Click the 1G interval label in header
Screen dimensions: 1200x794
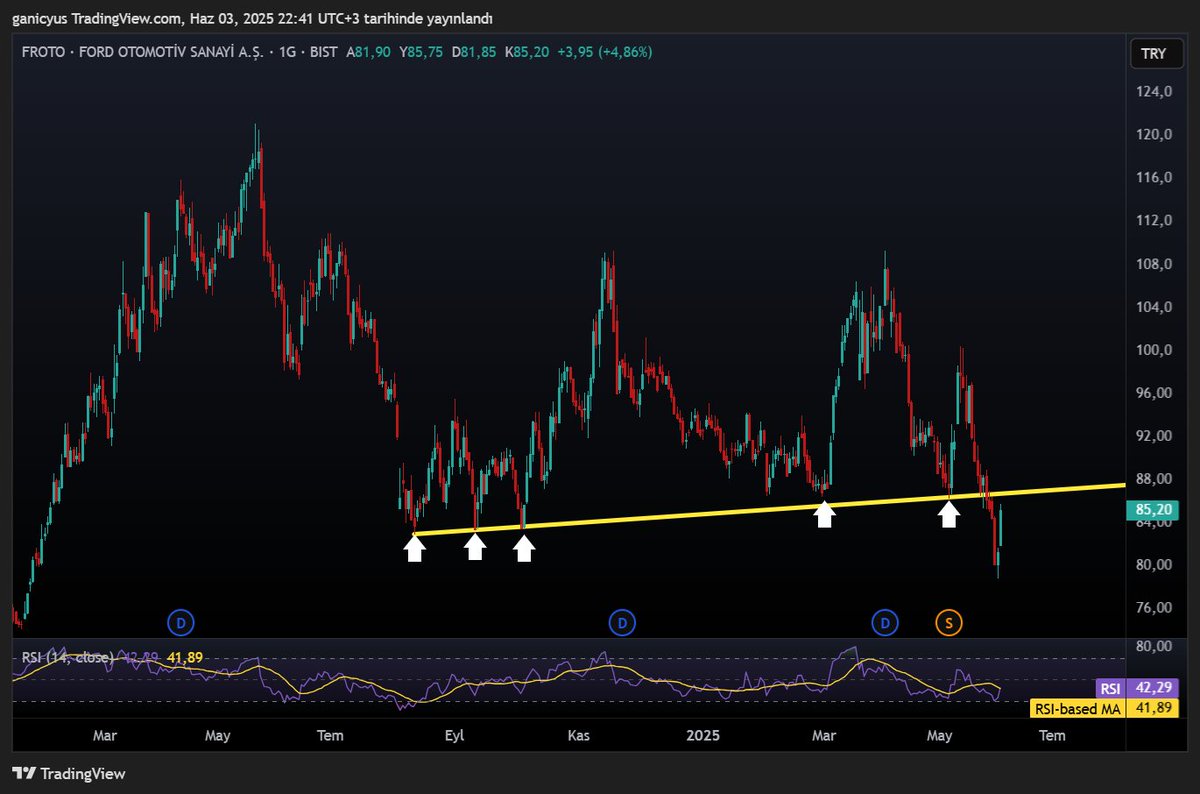click(289, 52)
